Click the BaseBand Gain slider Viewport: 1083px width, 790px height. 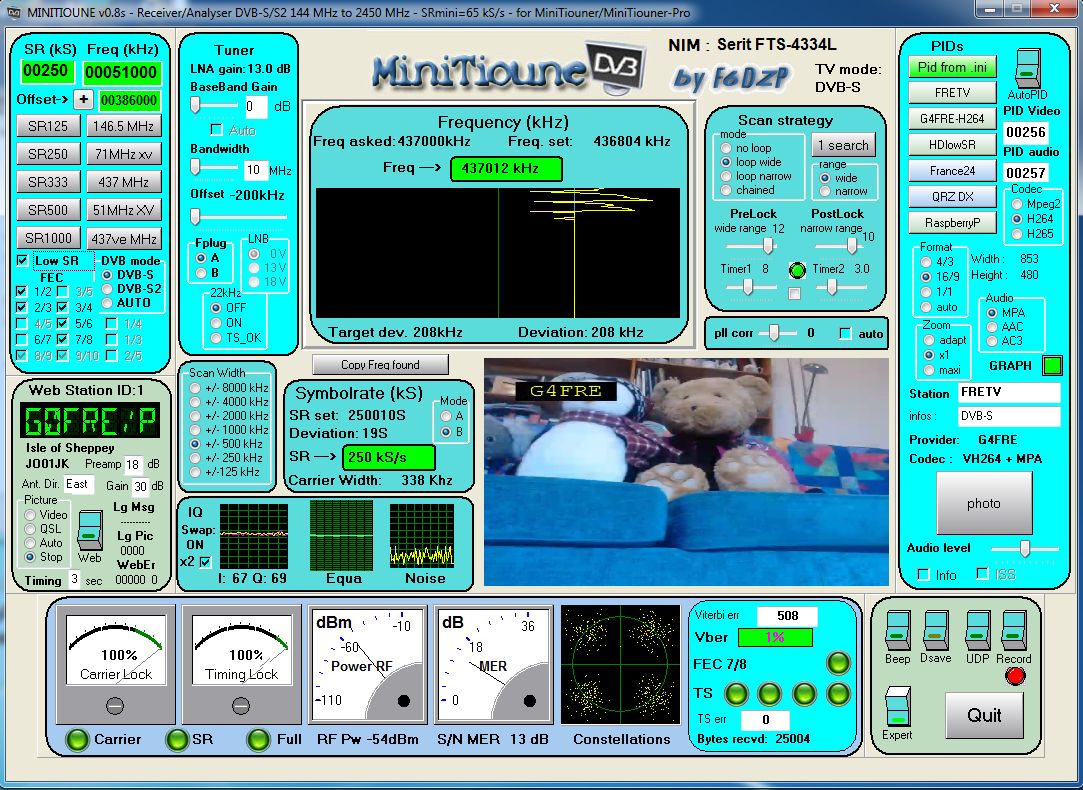pyautogui.click(x=215, y=106)
